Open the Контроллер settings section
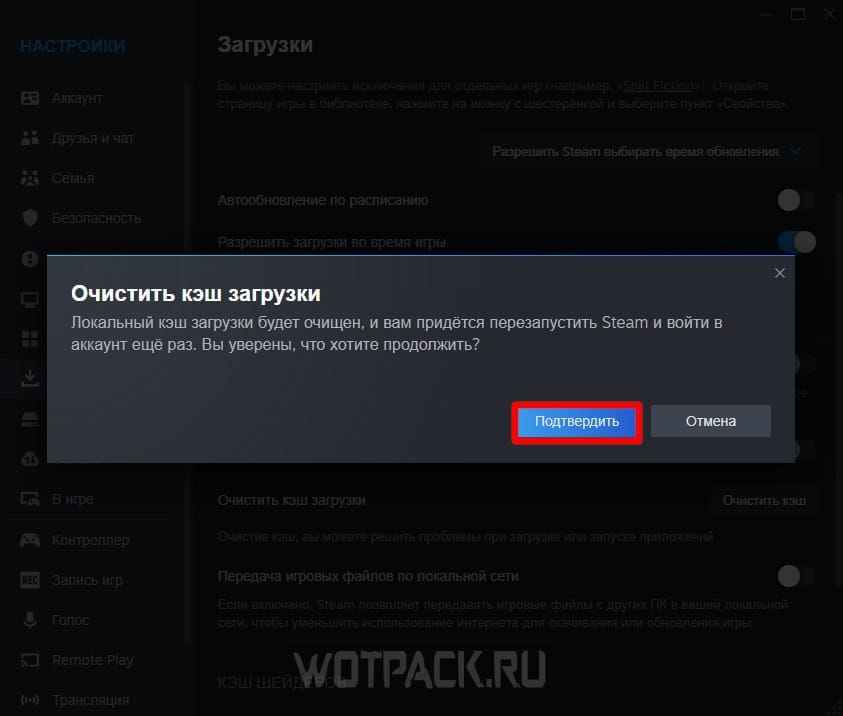843x716 pixels. pyautogui.click(x=90, y=540)
